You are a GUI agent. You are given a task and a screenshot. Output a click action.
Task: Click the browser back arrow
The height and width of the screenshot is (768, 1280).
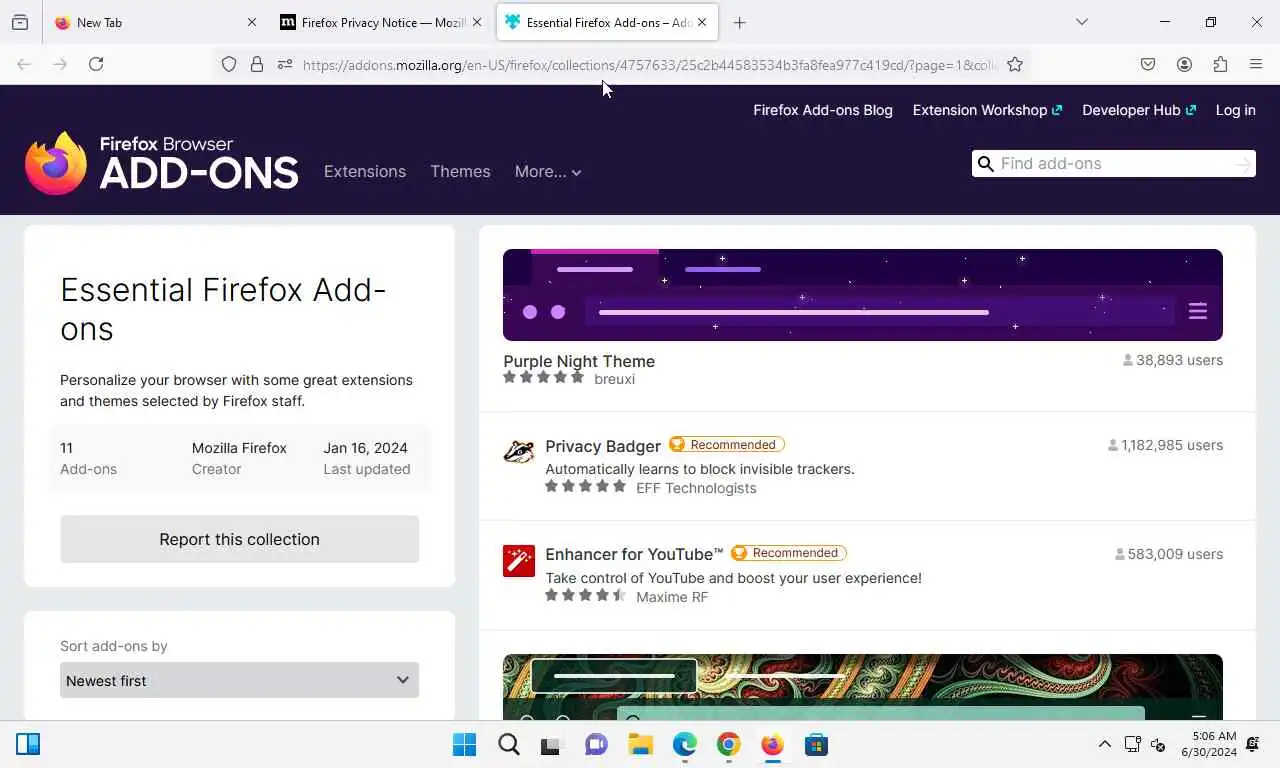[24, 64]
